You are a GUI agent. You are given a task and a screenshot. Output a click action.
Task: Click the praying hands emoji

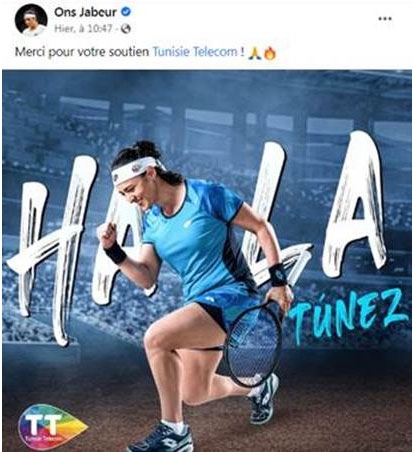click(254, 53)
